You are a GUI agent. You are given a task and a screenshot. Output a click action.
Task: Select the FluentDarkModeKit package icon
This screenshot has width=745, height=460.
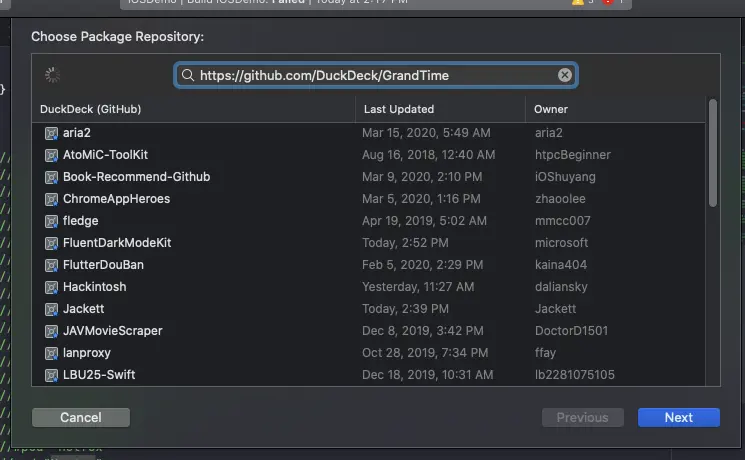[x=51, y=243]
